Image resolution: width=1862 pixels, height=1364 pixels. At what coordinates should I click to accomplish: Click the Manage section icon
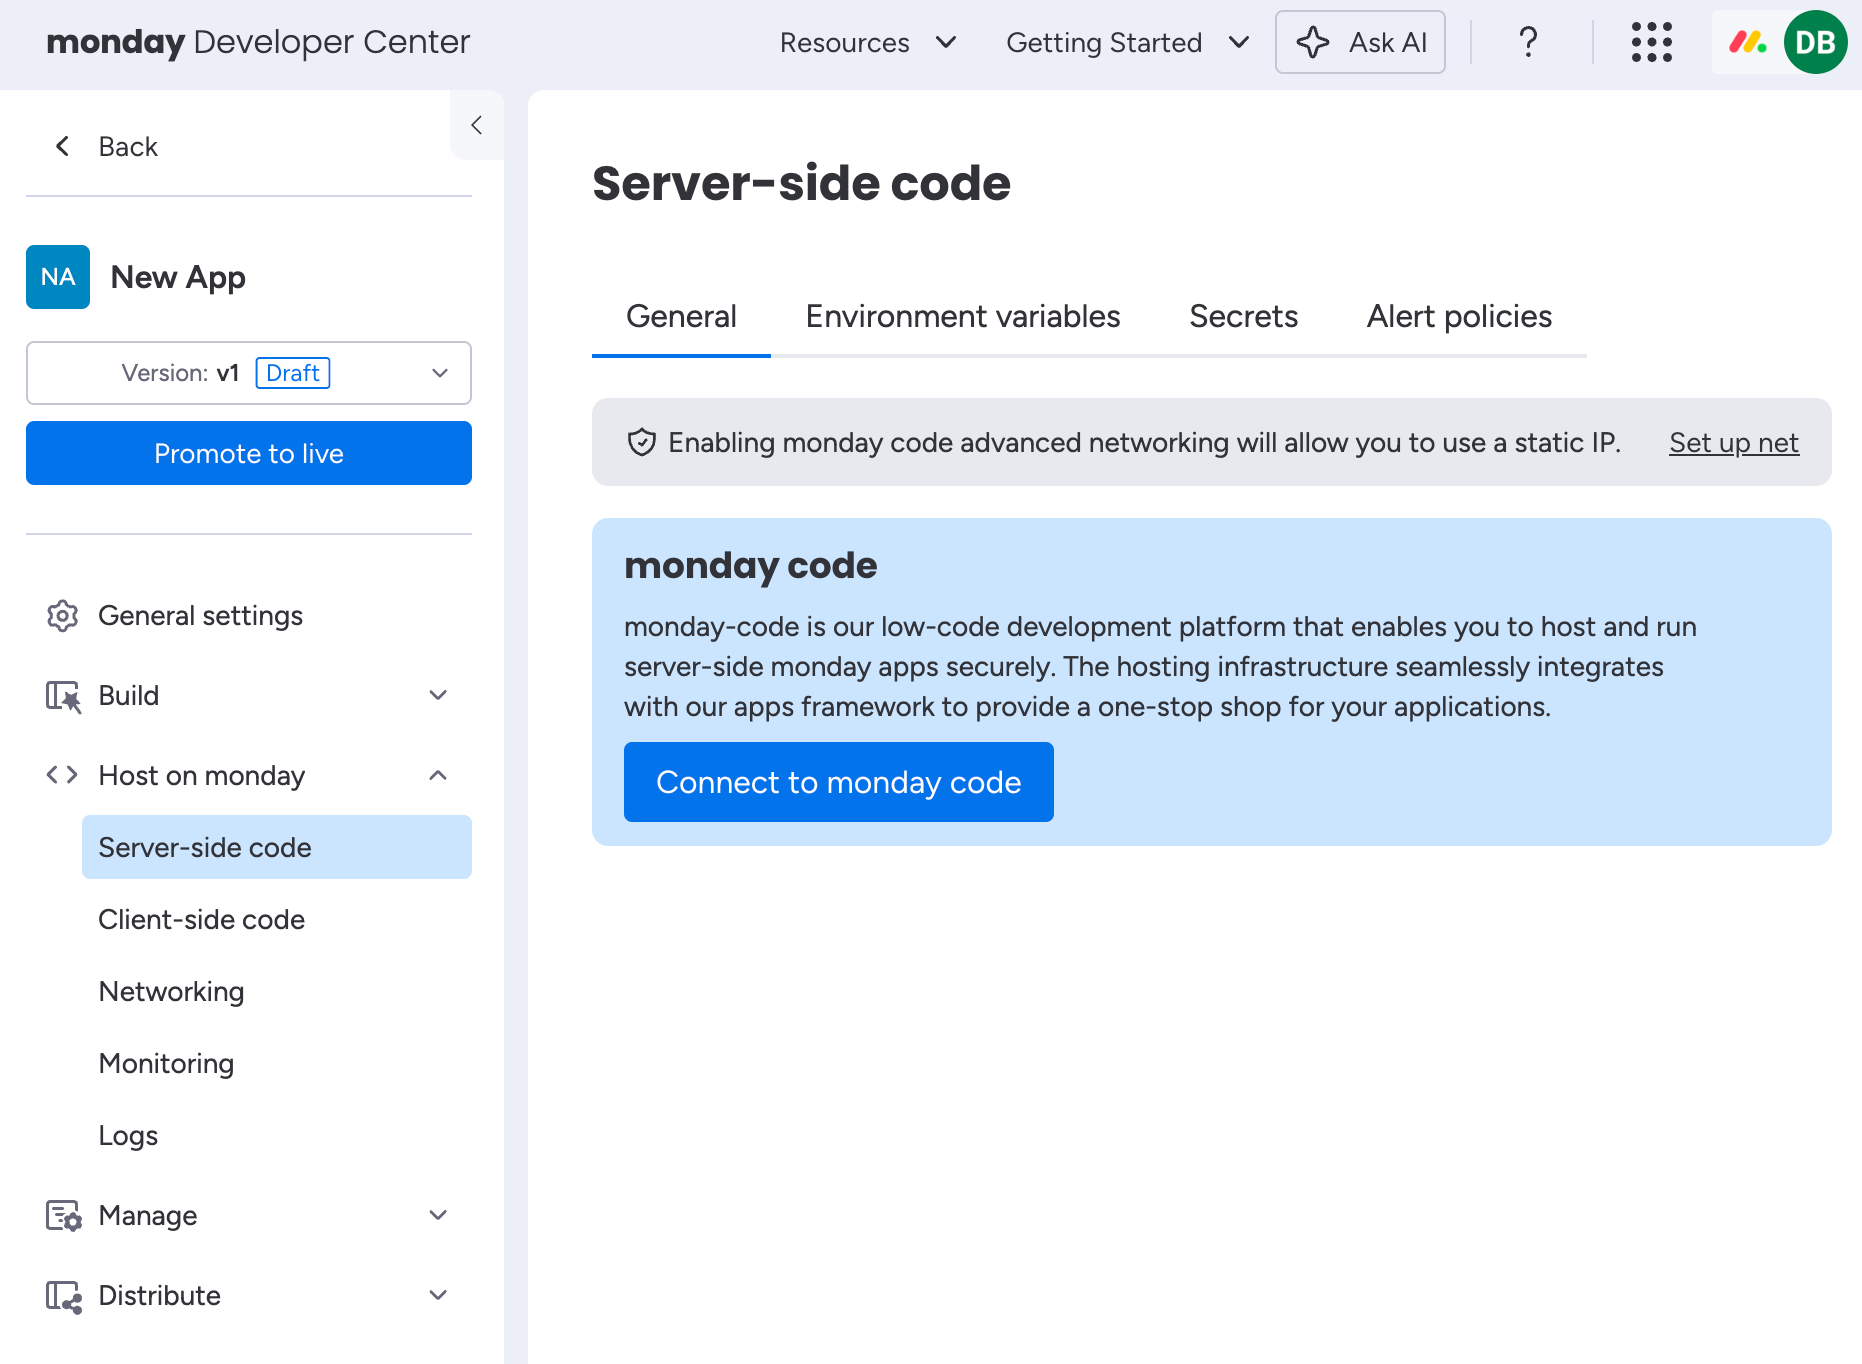coord(64,1216)
